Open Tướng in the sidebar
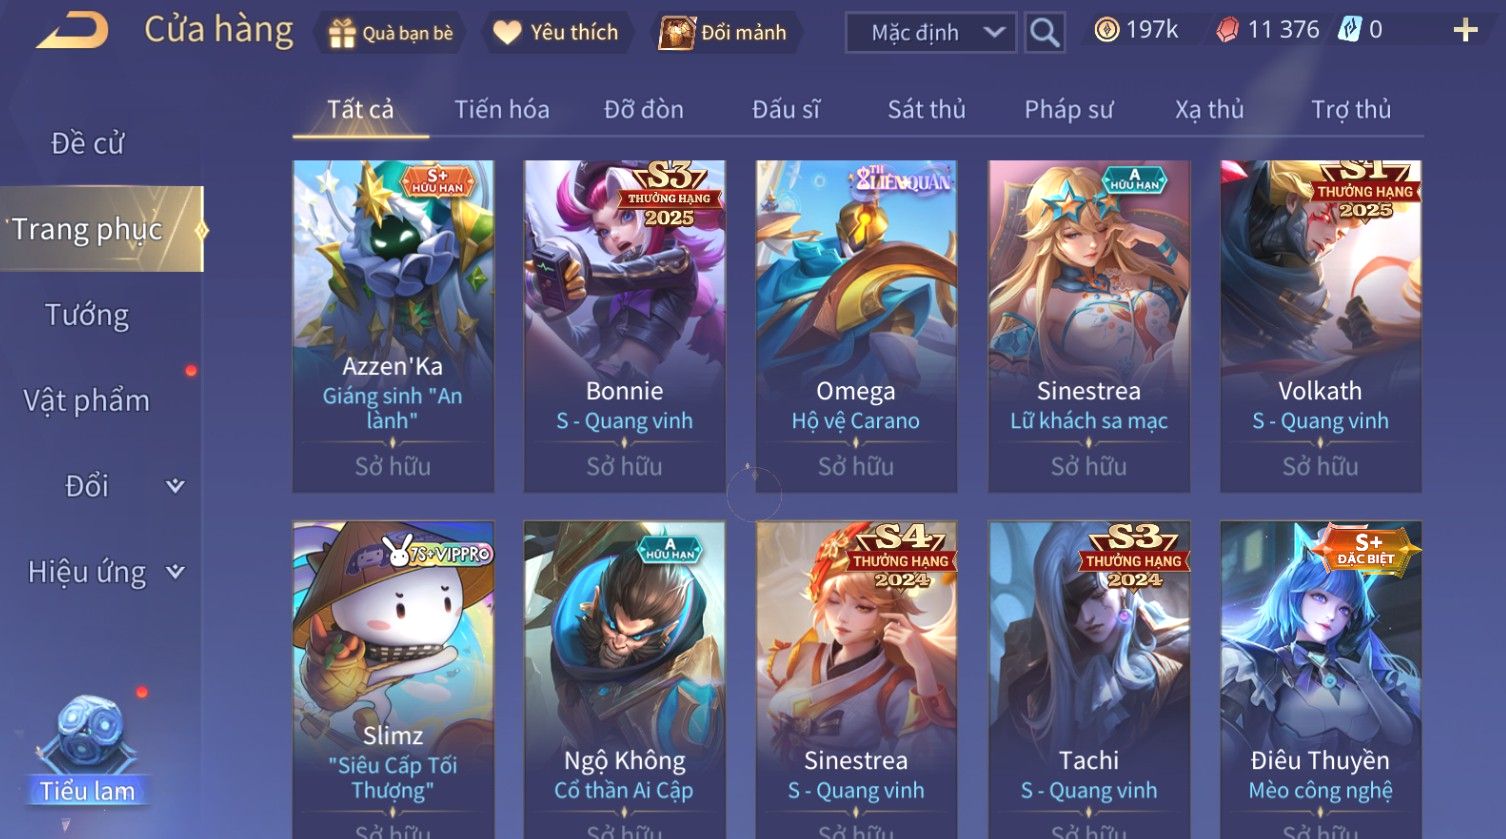1506x839 pixels. pos(87,315)
